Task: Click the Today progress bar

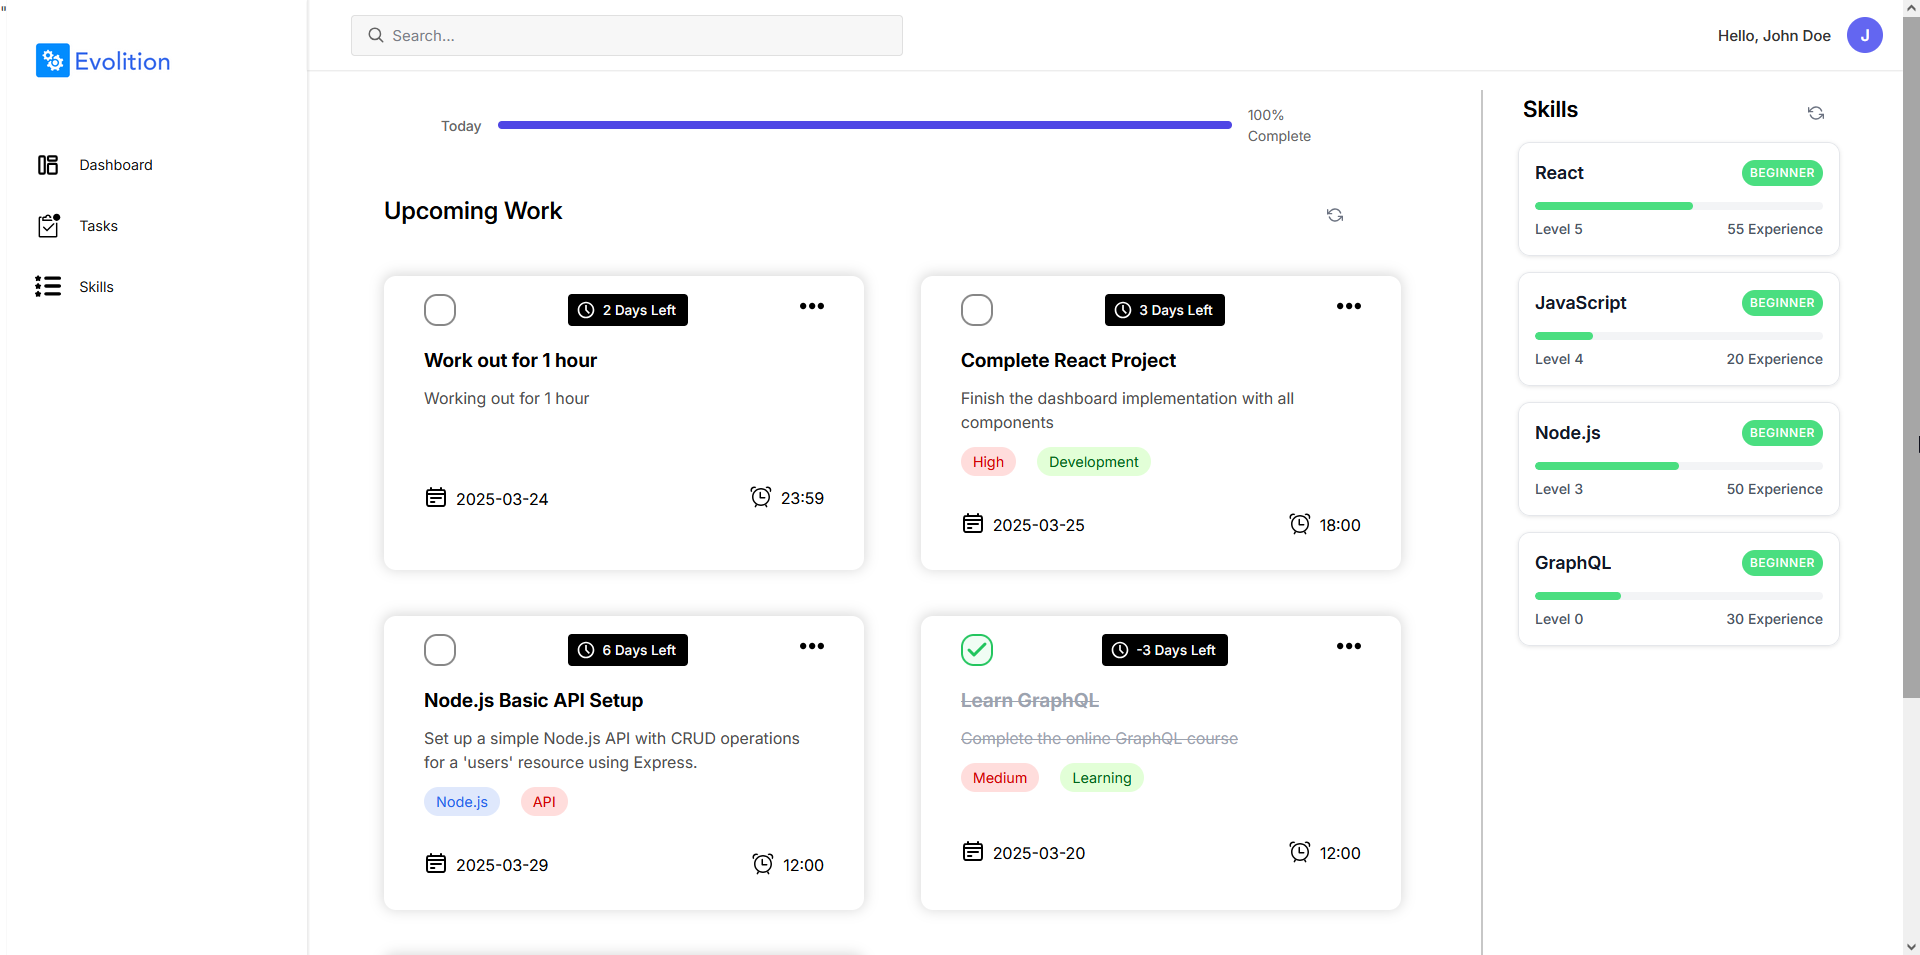Action: [x=865, y=125]
